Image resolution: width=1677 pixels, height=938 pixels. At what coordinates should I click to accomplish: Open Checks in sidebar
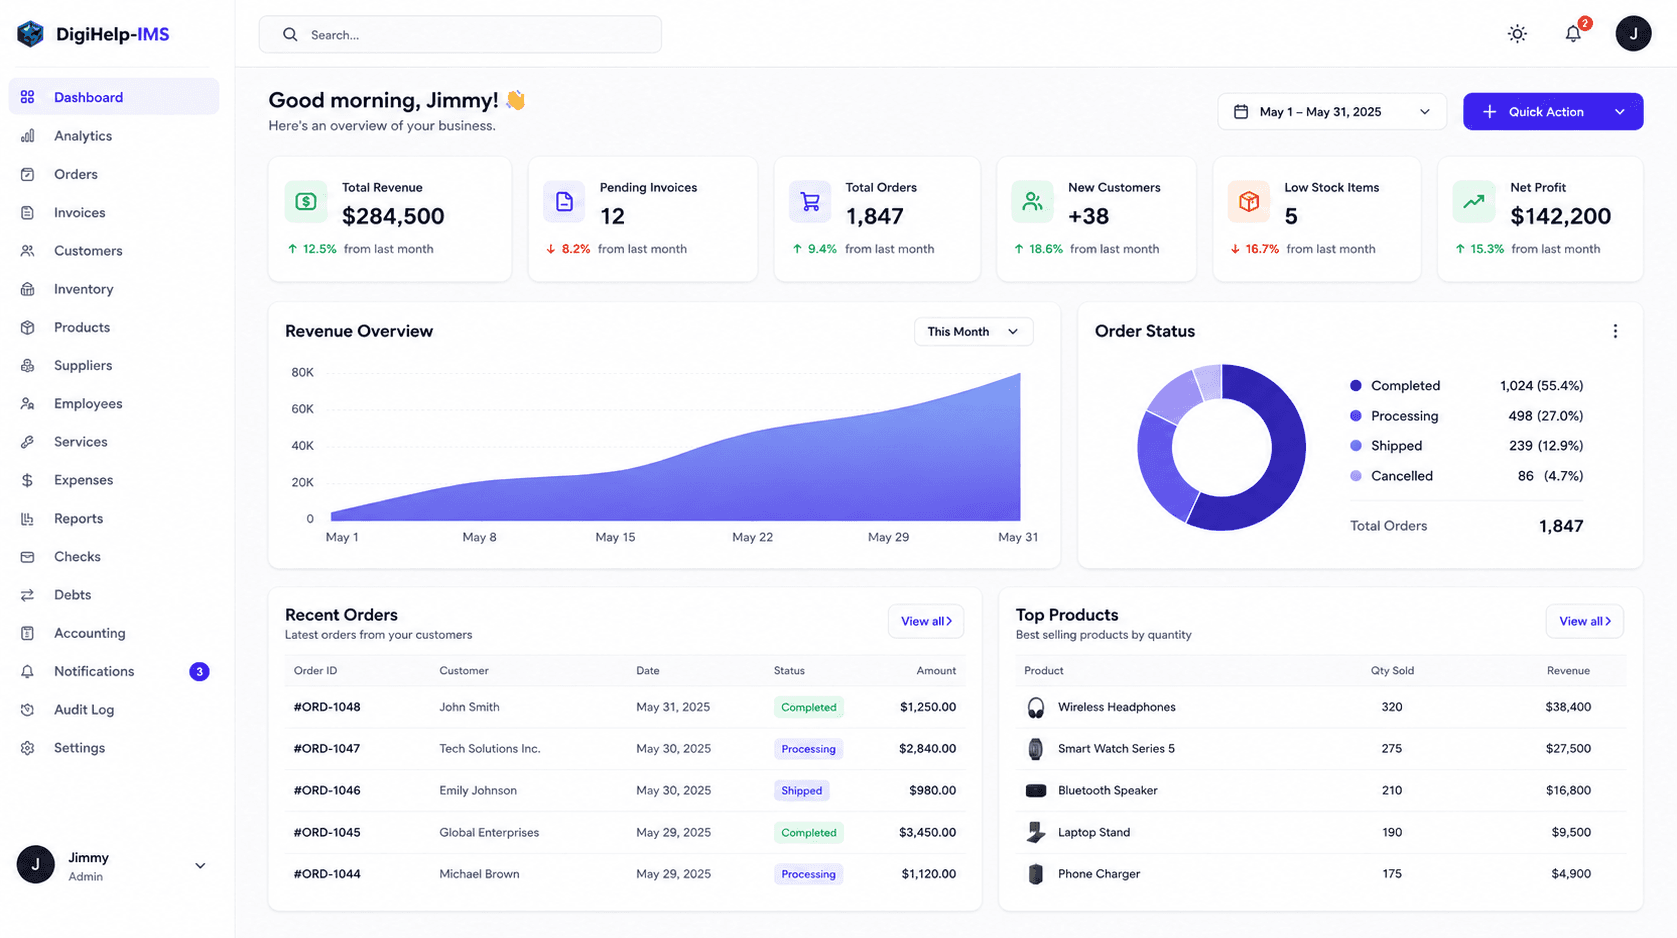(x=113, y=557)
